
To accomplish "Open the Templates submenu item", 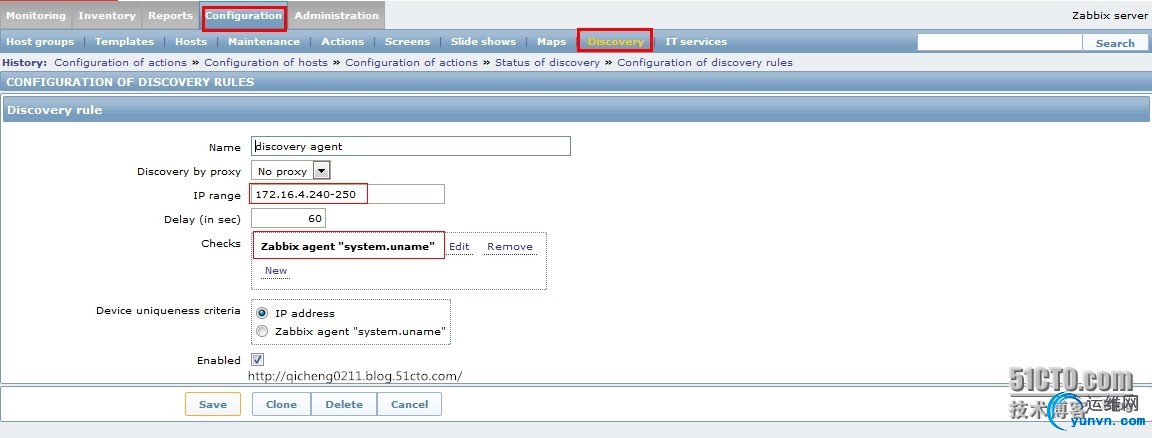I will click(x=124, y=42).
